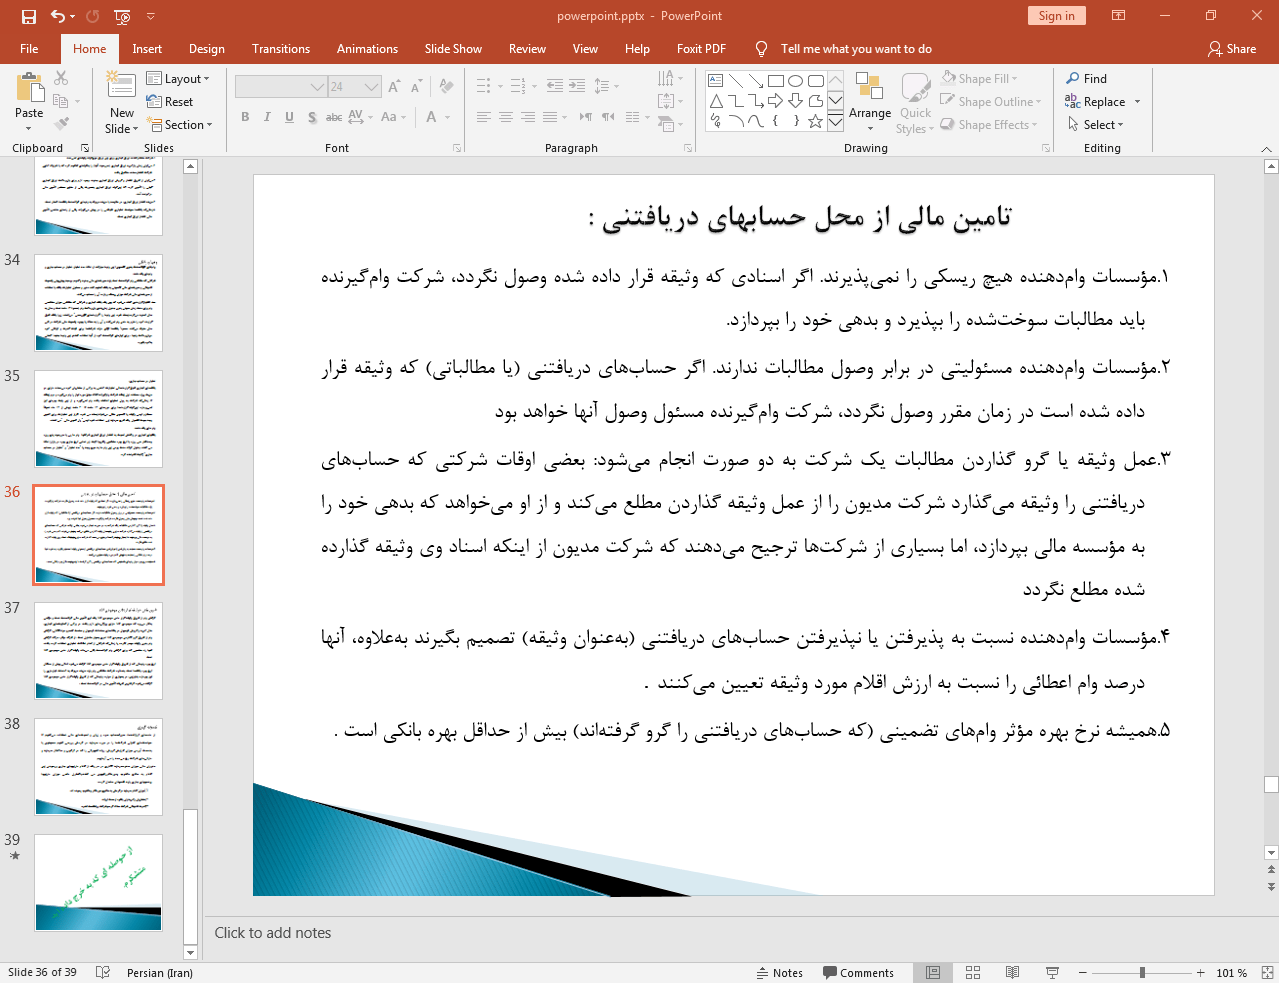Click Normal view icon in status bar
Screen dimensions: 1279x983
[933, 972]
